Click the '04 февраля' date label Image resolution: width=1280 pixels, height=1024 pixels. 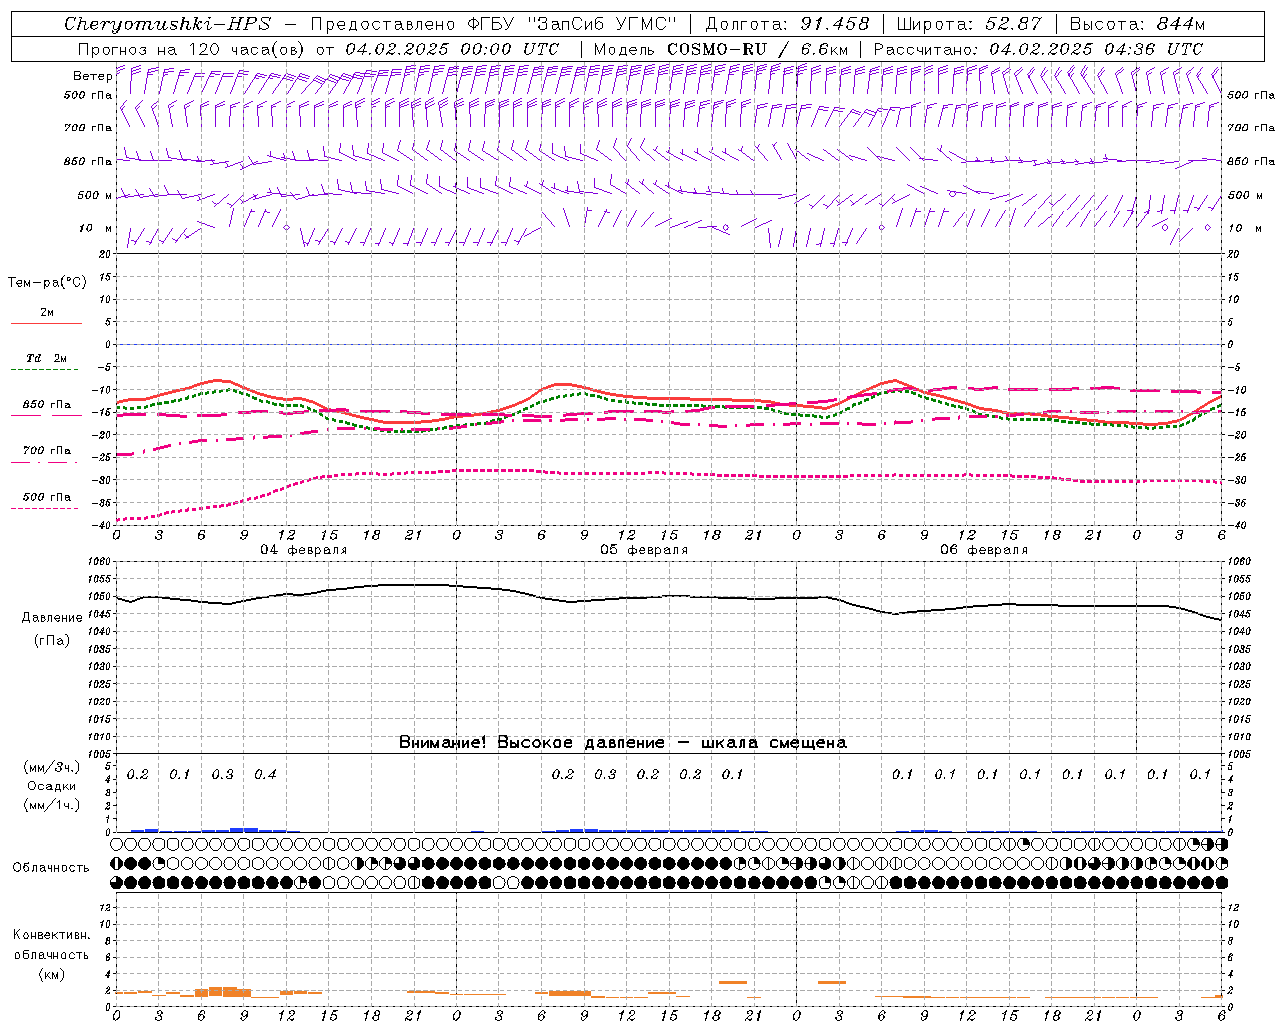click(304, 550)
